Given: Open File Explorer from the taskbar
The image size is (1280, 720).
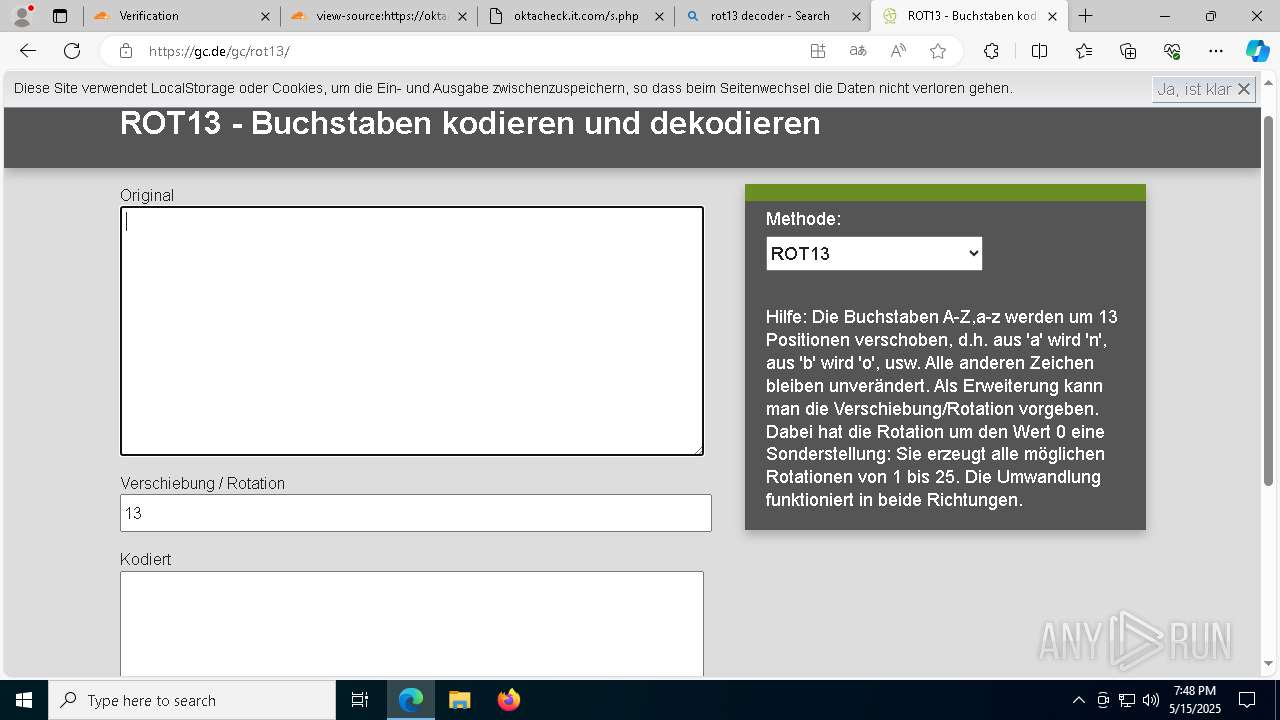Looking at the screenshot, I should pos(459,700).
